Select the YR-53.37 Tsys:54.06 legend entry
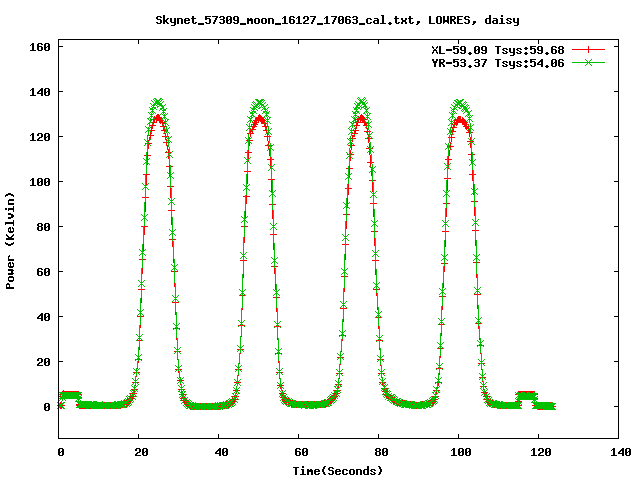The width and height of the screenshot is (640, 480). point(498,63)
